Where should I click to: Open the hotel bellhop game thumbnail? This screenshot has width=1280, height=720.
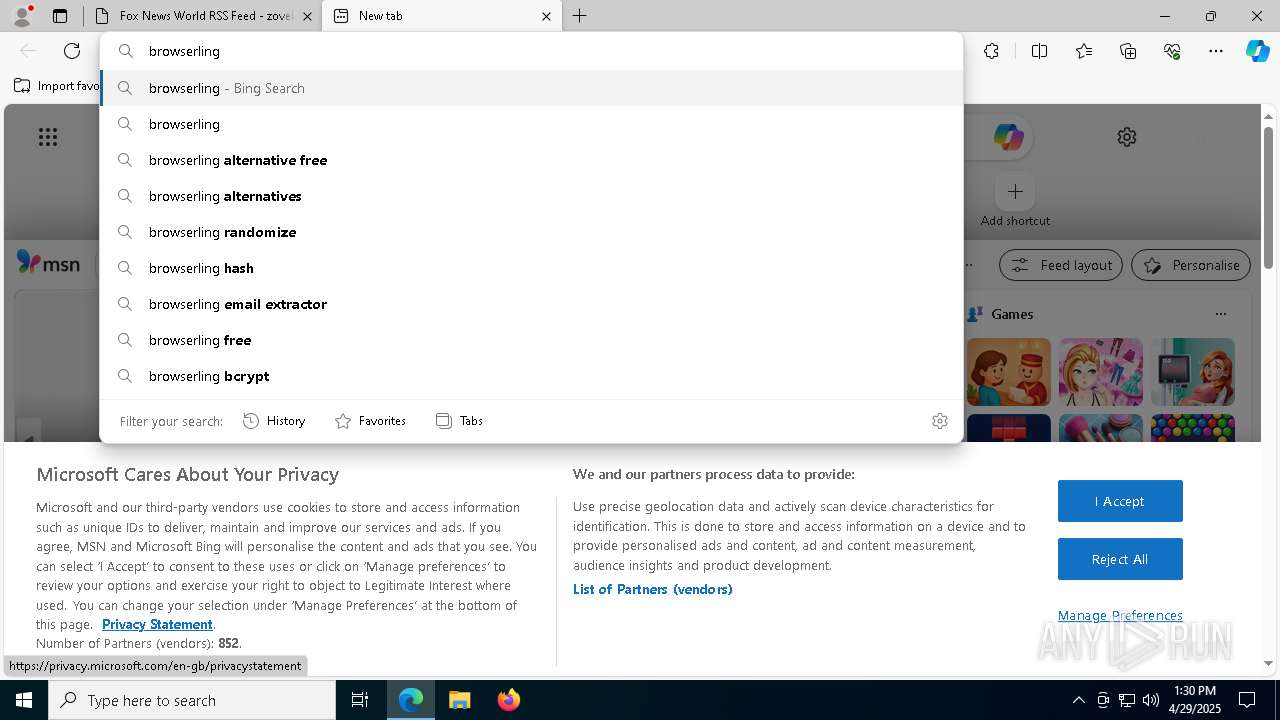(1009, 372)
